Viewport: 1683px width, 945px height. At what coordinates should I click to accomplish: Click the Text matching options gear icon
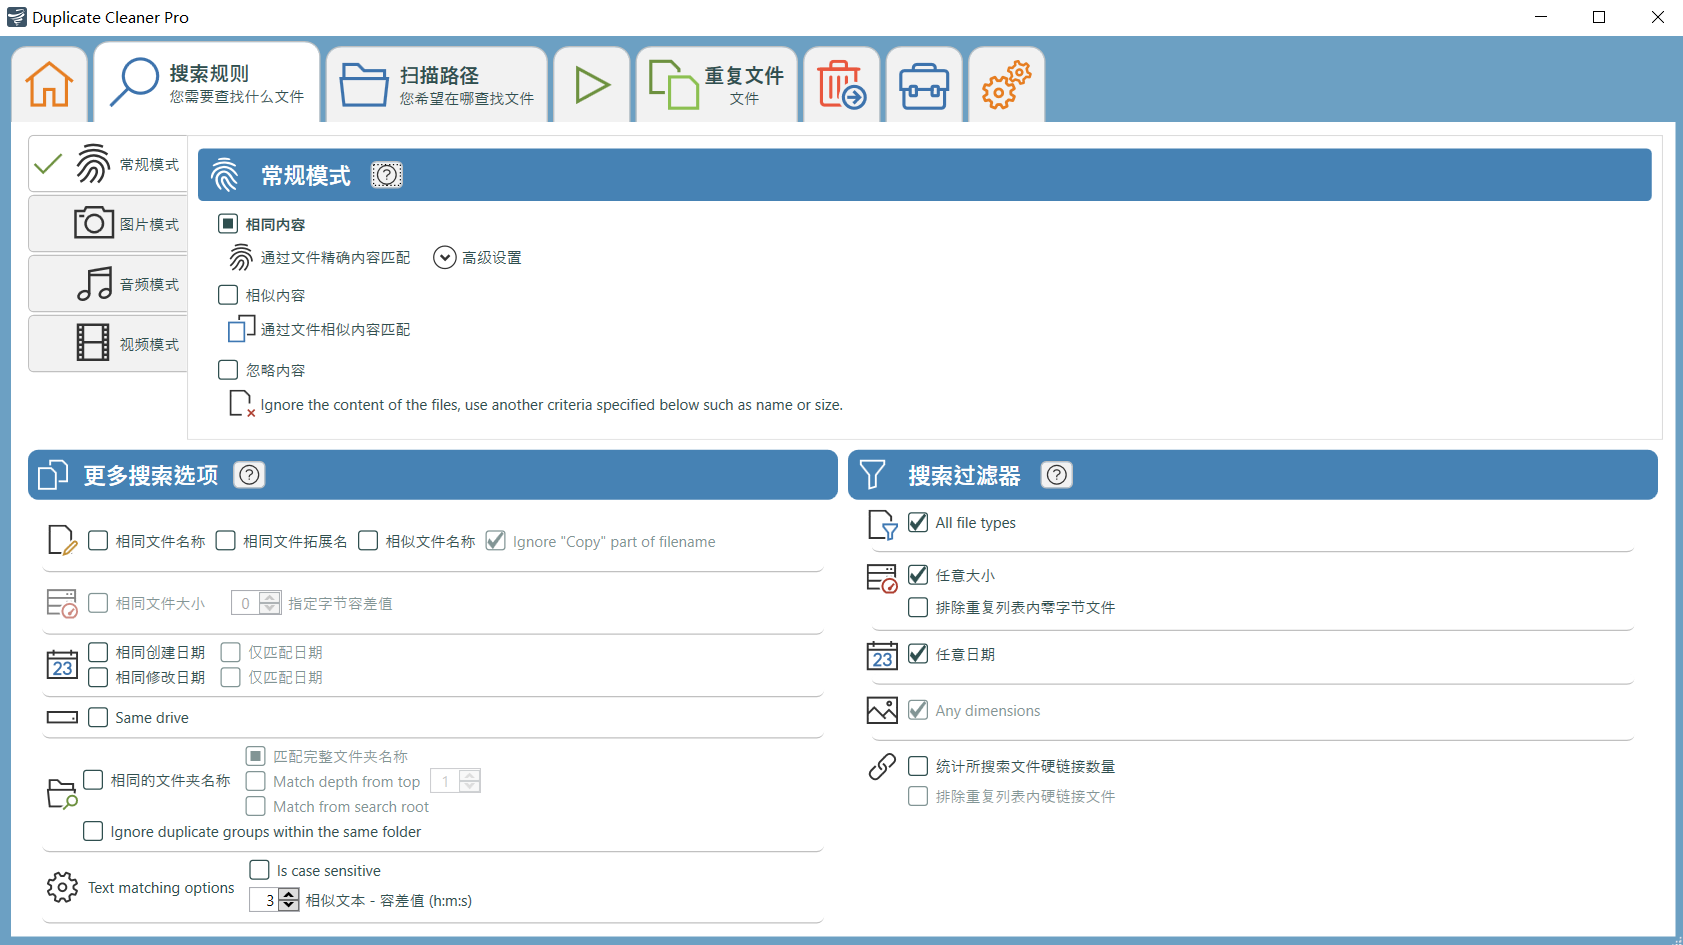62,887
